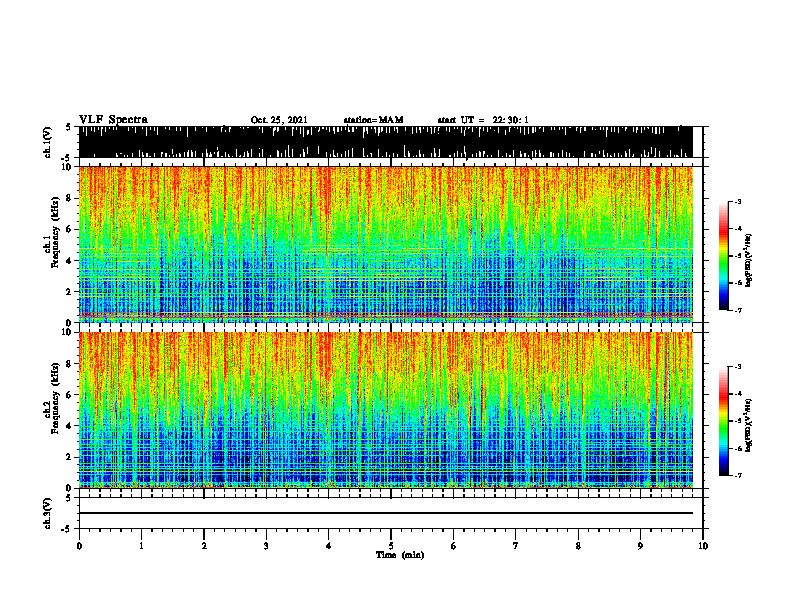
Task: Click the "7" tick on Time axis
Action: point(516,546)
